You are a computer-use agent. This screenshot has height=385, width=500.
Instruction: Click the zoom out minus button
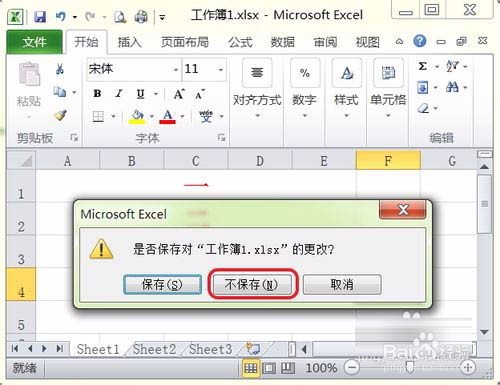tap(352, 368)
